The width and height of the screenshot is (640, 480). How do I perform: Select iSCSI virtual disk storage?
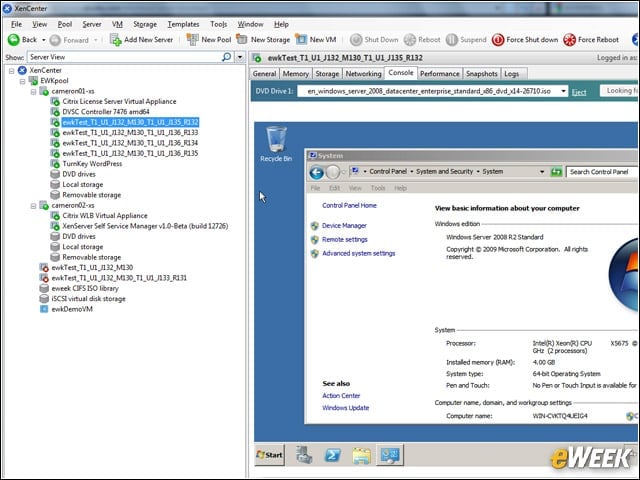pos(89,298)
